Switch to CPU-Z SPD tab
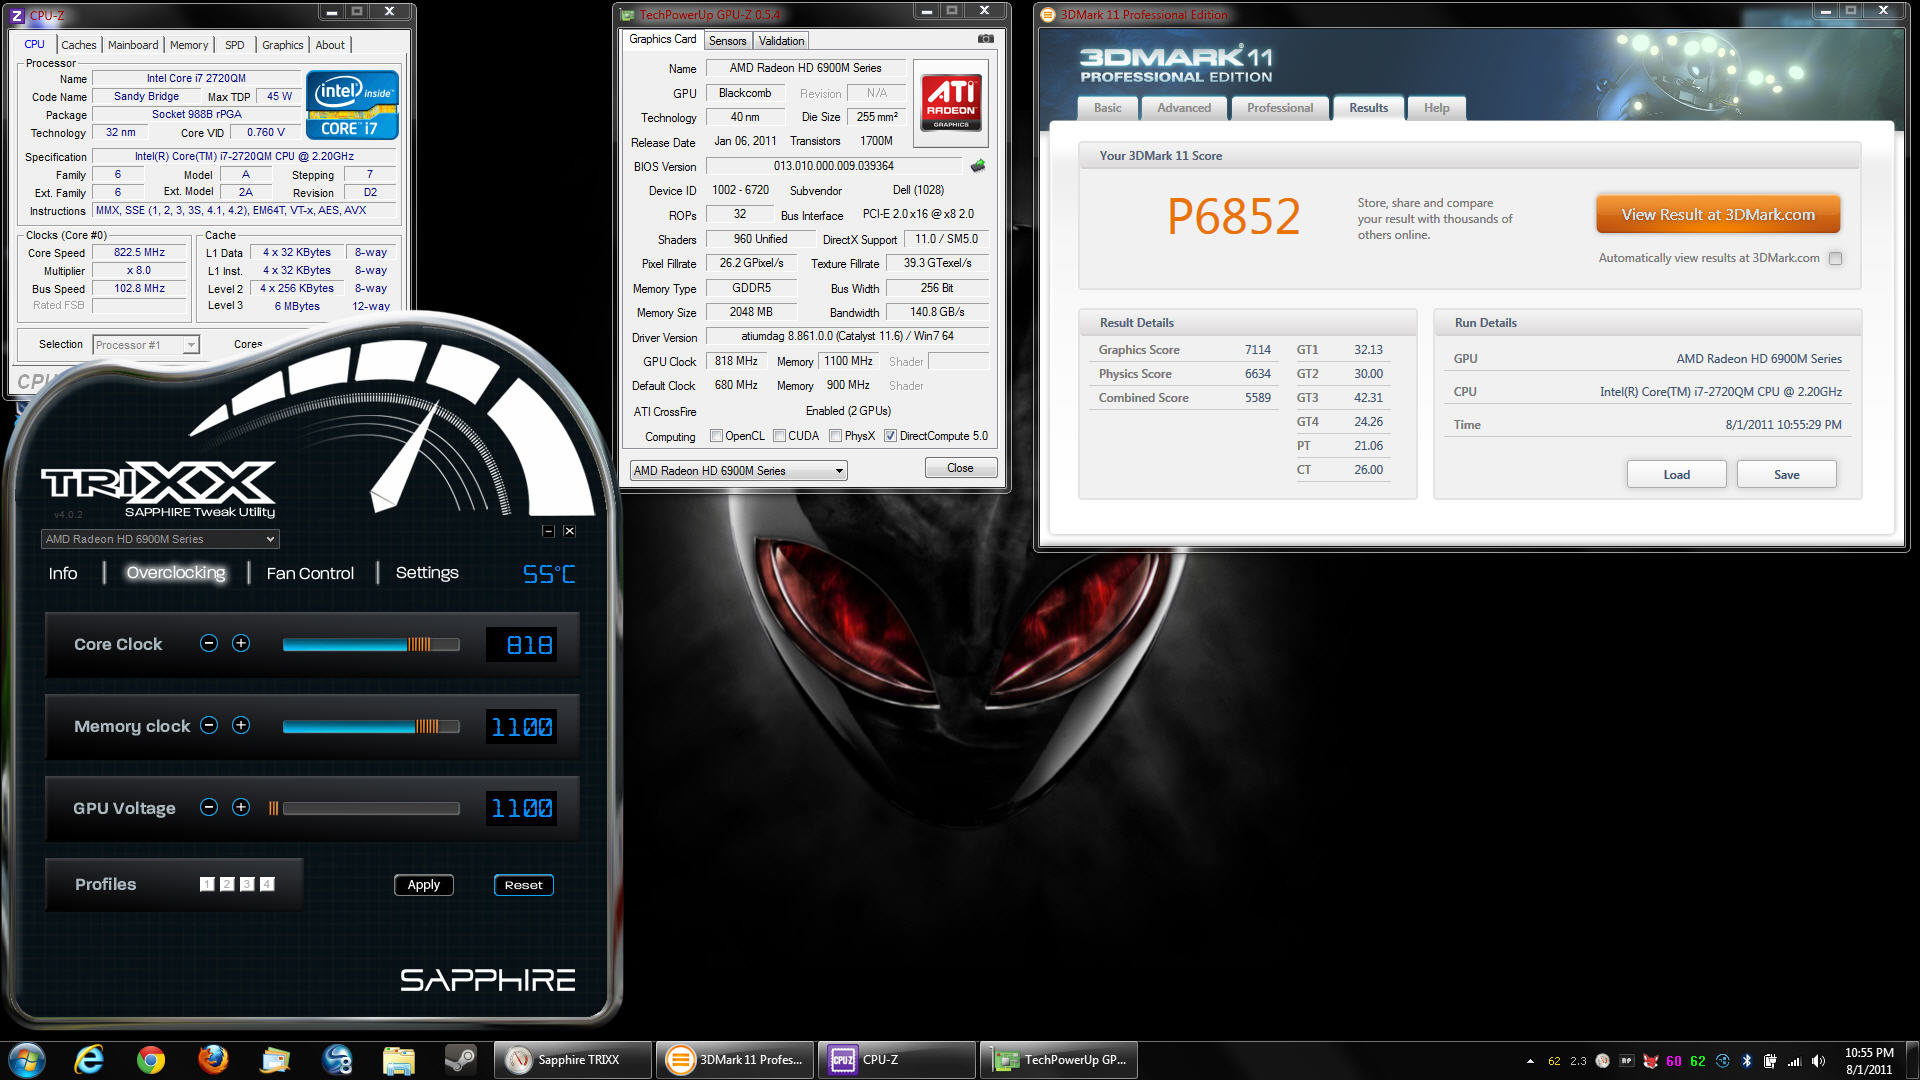This screenshot has width=1920, height=1080. coord(235,45)
